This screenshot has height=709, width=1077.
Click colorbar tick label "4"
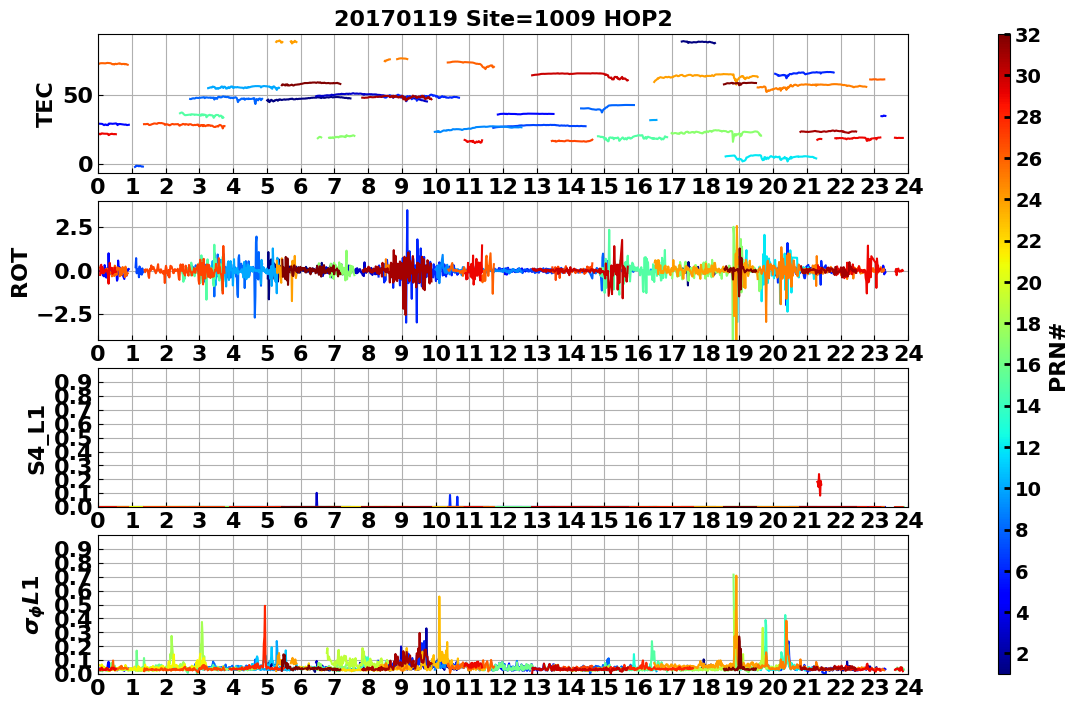(x=1022, y=612)
